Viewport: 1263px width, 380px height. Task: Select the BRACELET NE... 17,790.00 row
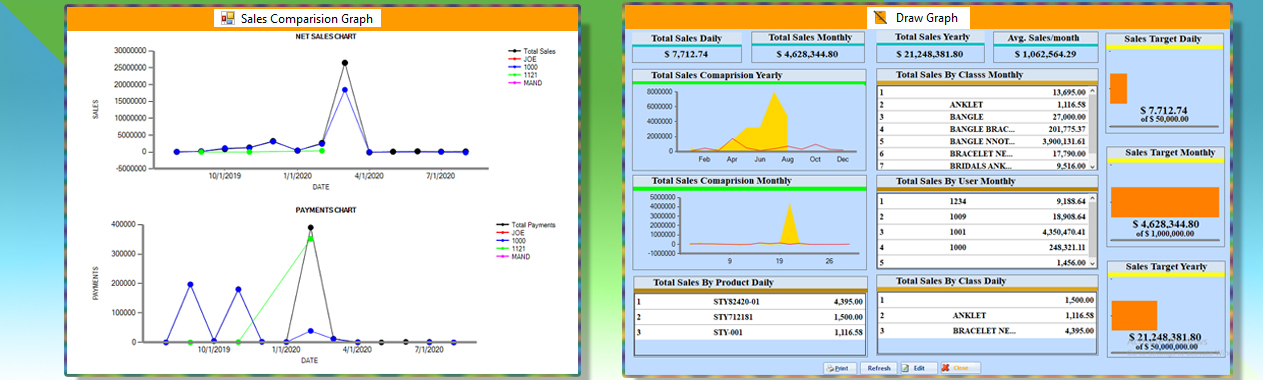click(x=982, y=154)
